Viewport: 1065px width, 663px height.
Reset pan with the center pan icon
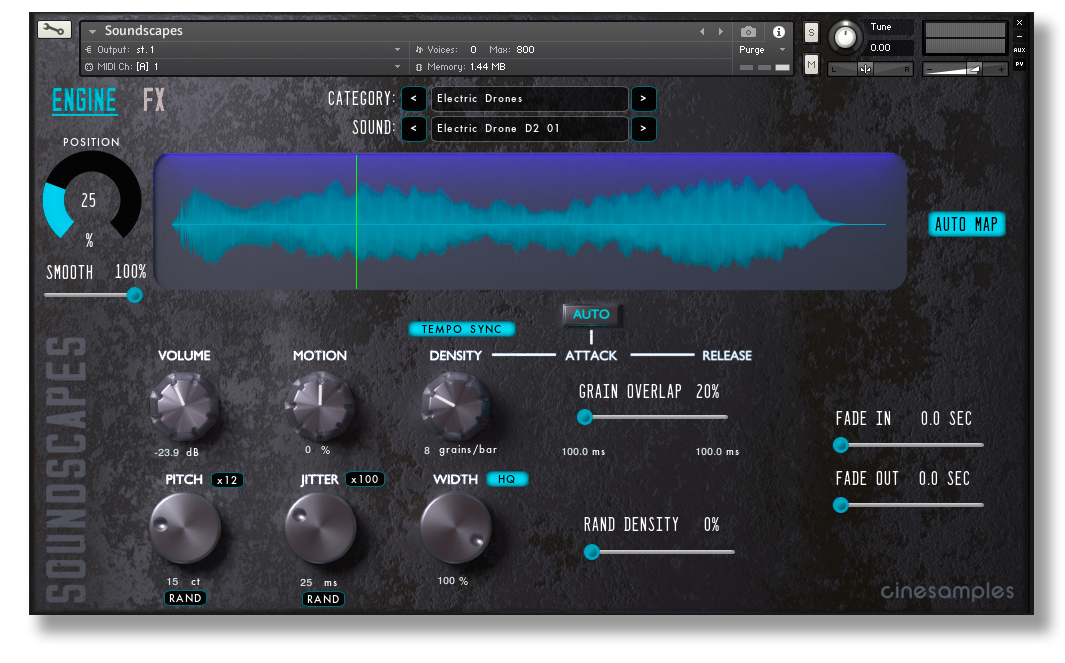(865, 68)
